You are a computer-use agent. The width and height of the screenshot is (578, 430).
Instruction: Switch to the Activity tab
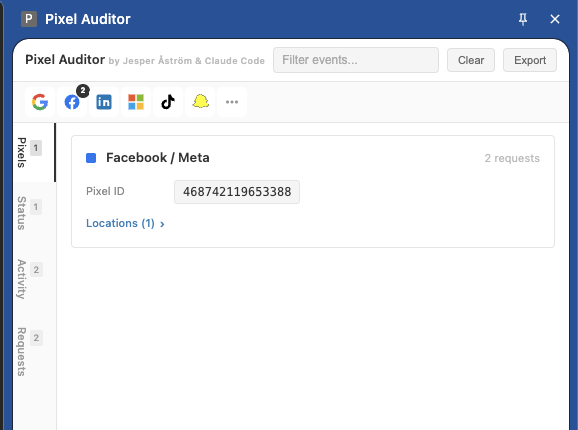pos(34,279)
